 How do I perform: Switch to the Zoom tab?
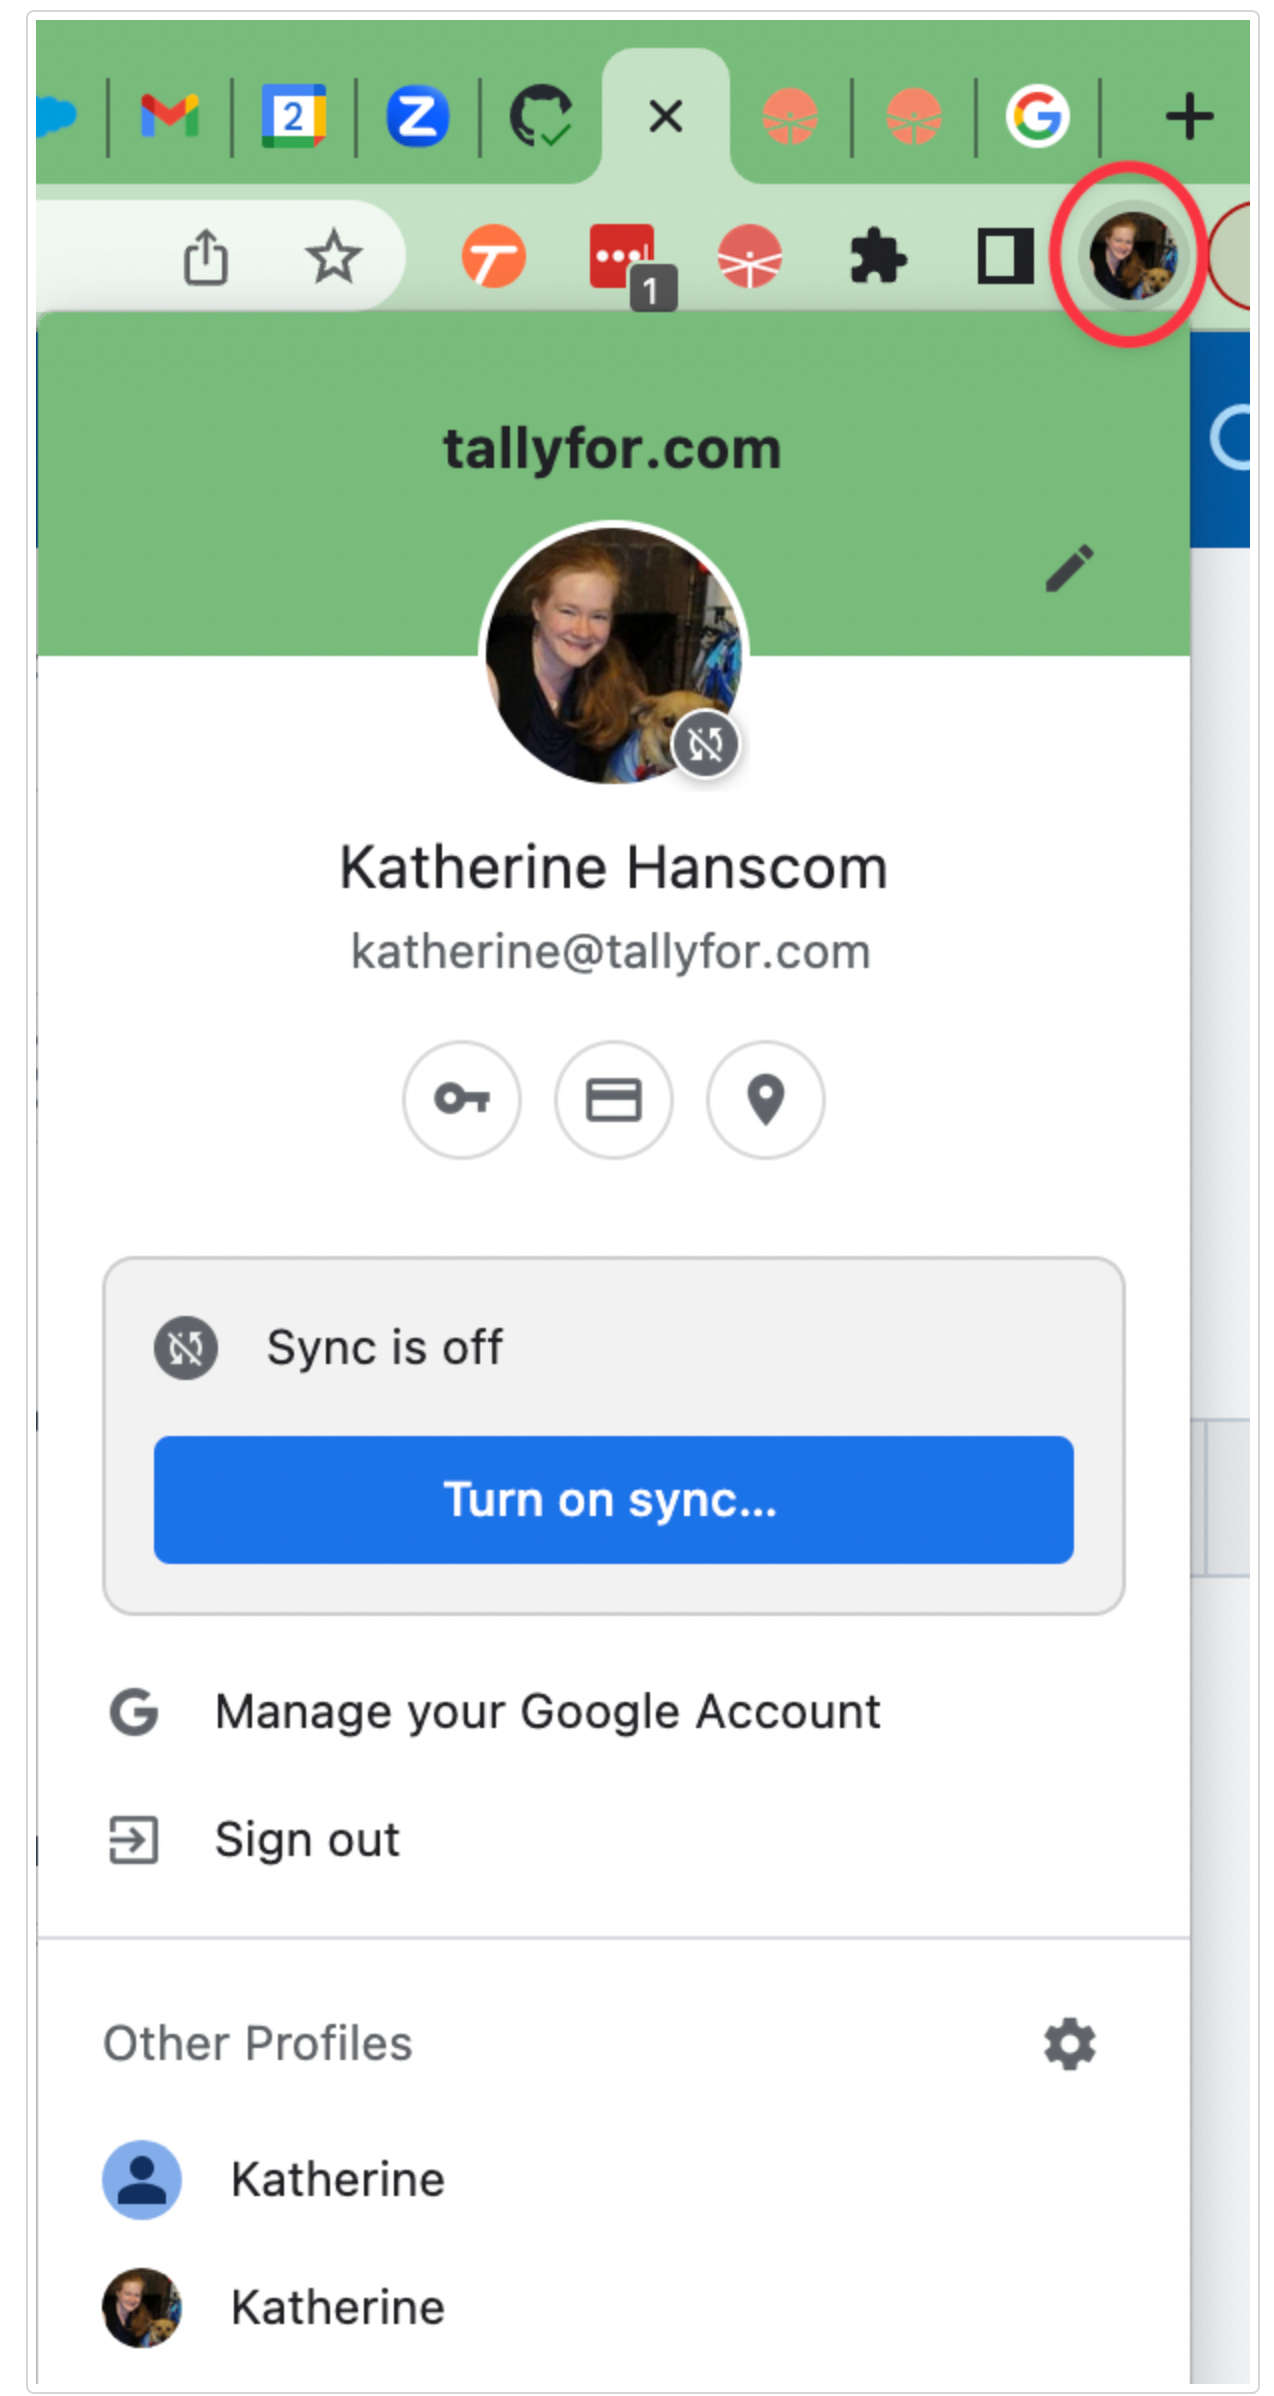(x=417, y=116)
